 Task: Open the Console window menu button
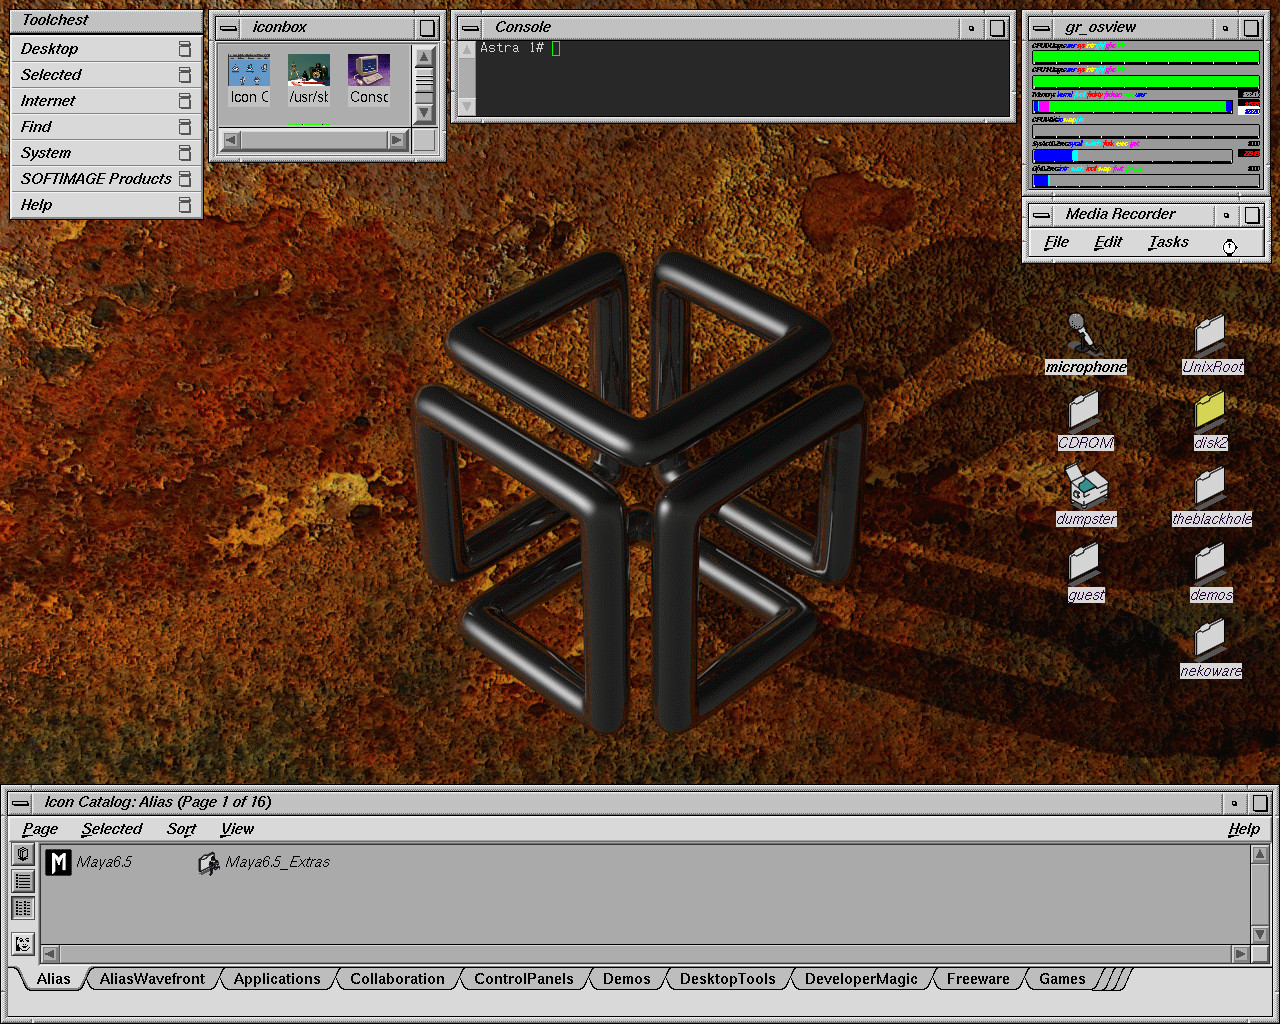pos(470,28)
